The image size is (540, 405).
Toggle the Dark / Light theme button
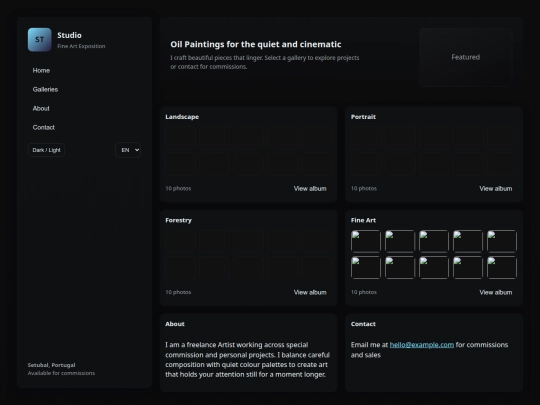(x=46, y=150)
